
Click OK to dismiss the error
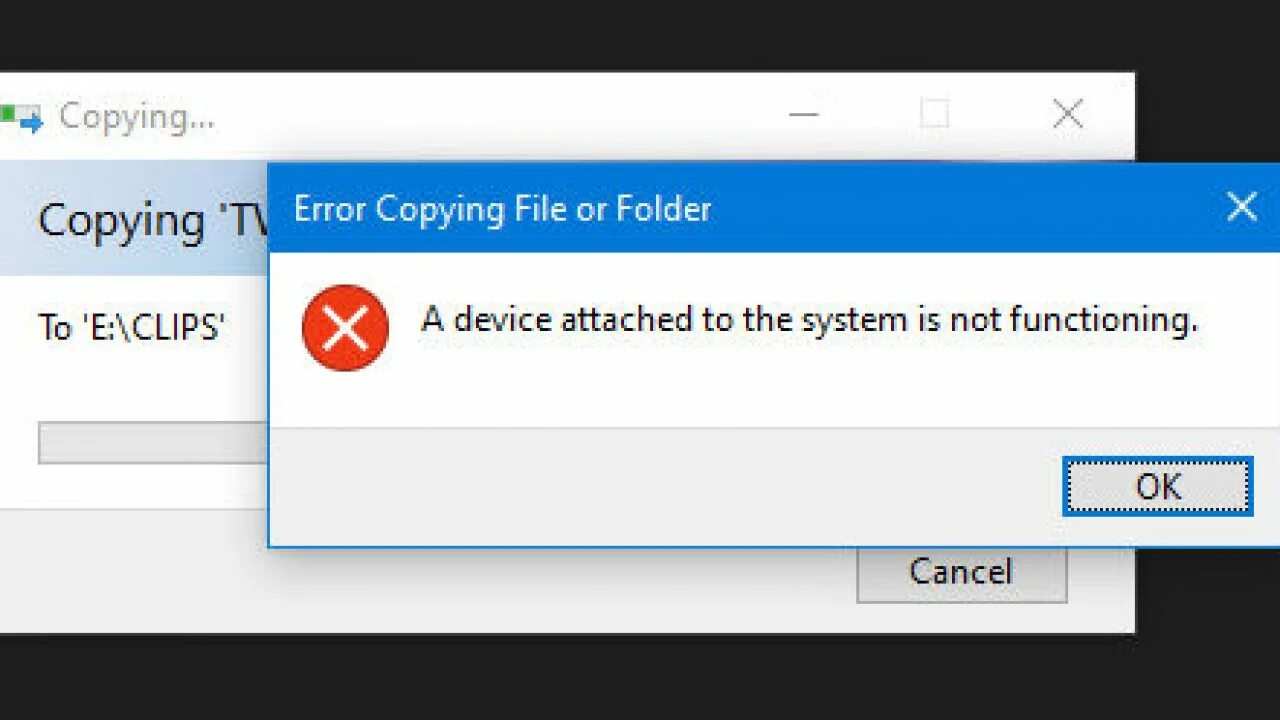(x=1157, y=486)
